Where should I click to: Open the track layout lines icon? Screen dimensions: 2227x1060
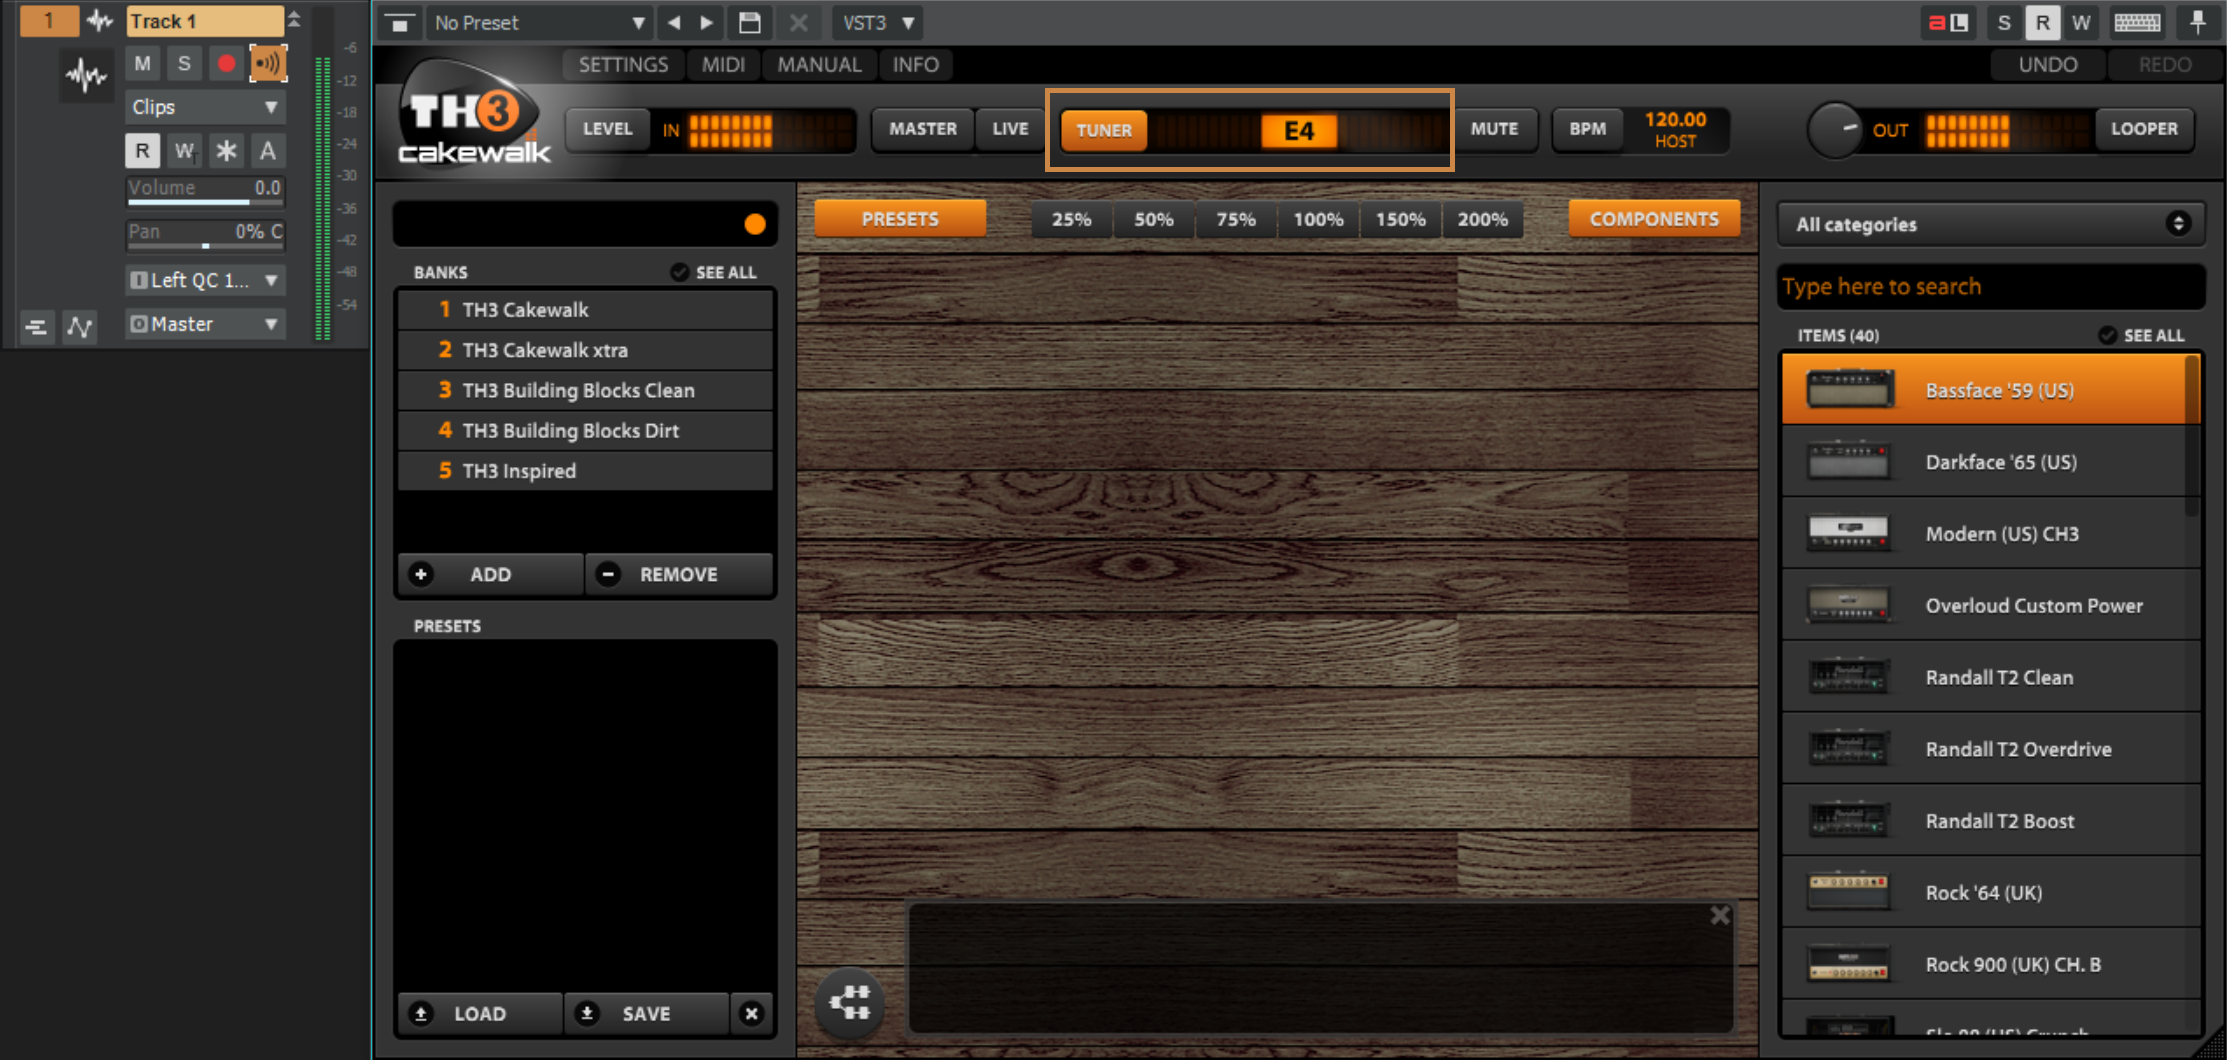point(36,326)
